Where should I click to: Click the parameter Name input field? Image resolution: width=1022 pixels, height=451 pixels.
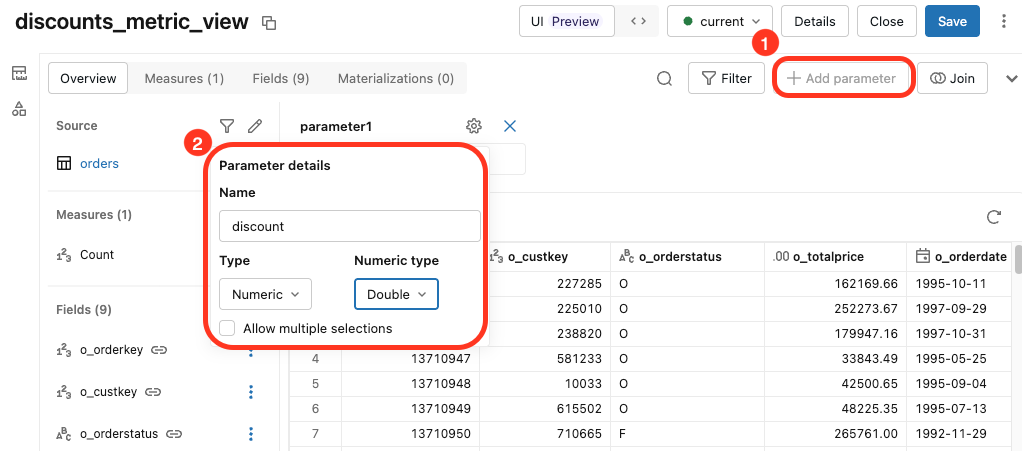tap(350, 226)
